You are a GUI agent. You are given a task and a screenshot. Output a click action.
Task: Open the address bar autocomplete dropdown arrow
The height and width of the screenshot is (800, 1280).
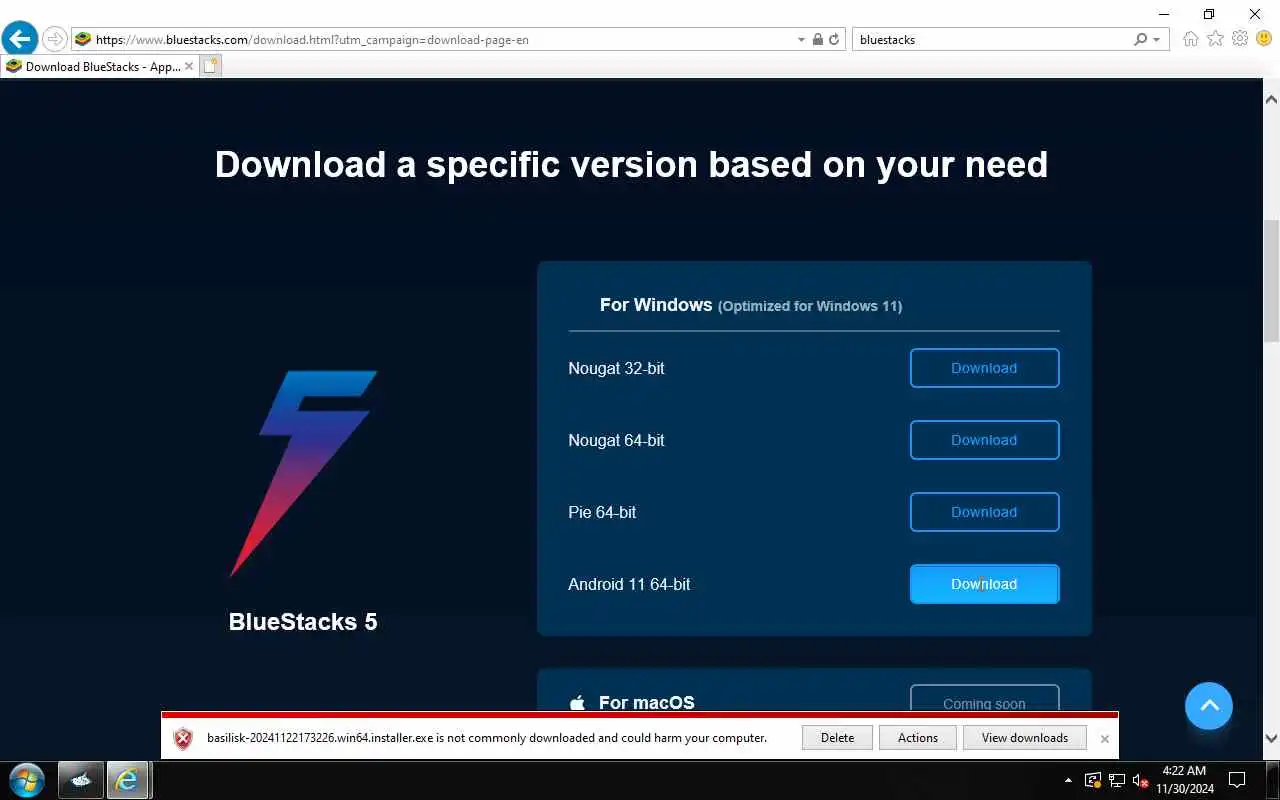[801, 39]
